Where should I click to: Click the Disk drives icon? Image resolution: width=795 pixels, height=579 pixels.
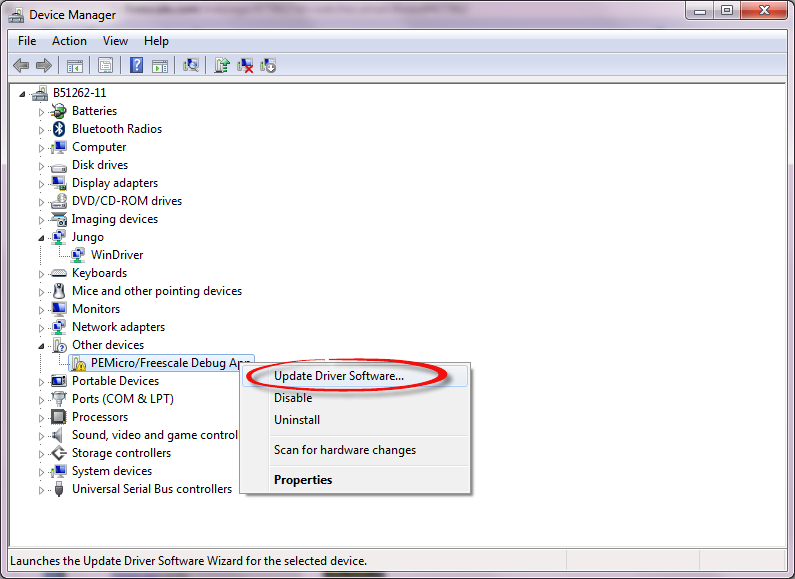tap(59, 166)
